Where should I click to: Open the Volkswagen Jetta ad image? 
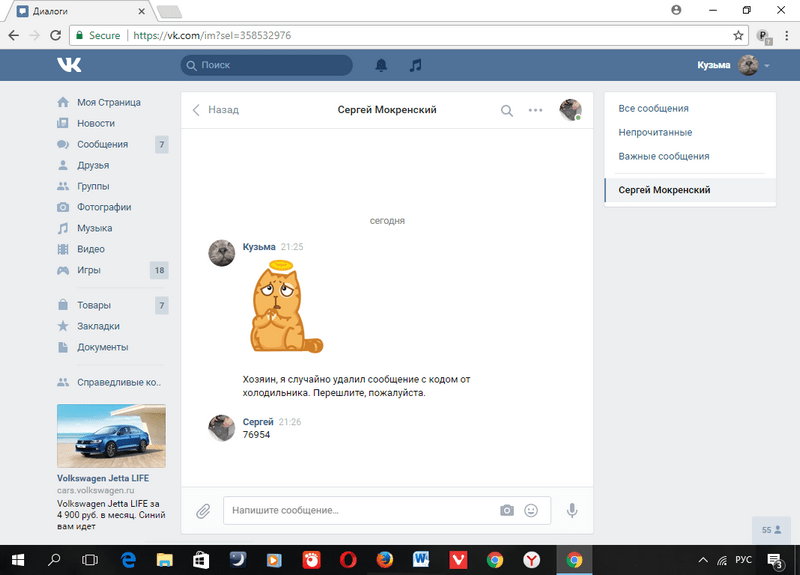pos(111,436)
